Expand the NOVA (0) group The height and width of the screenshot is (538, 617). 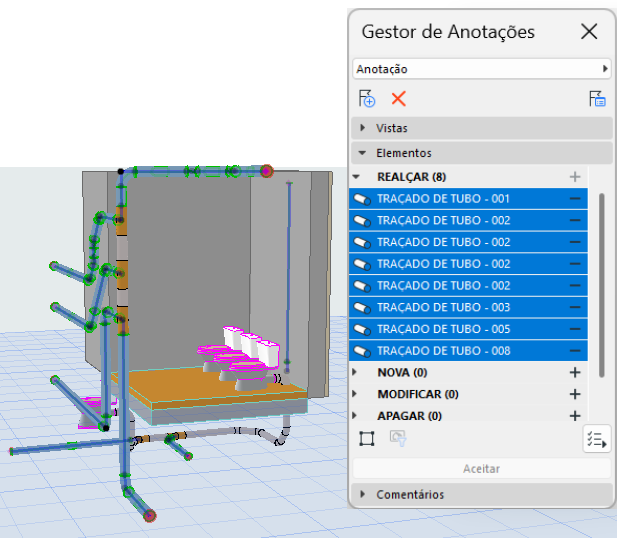tap(355, 372)
